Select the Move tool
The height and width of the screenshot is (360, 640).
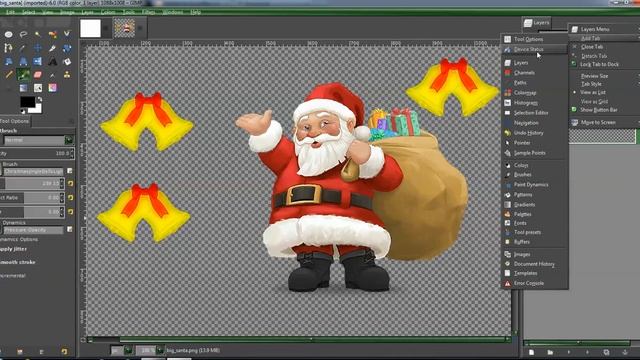(38, 48)
